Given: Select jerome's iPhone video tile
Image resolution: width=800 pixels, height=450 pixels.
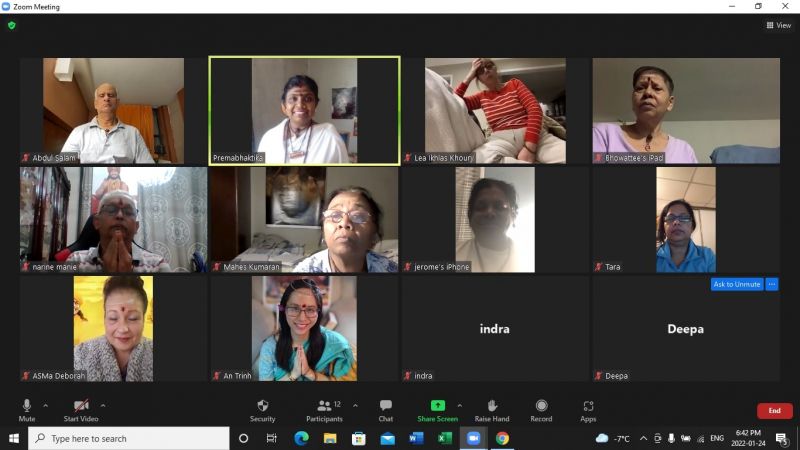Looking at the screenshot, I should click(495, 219).
